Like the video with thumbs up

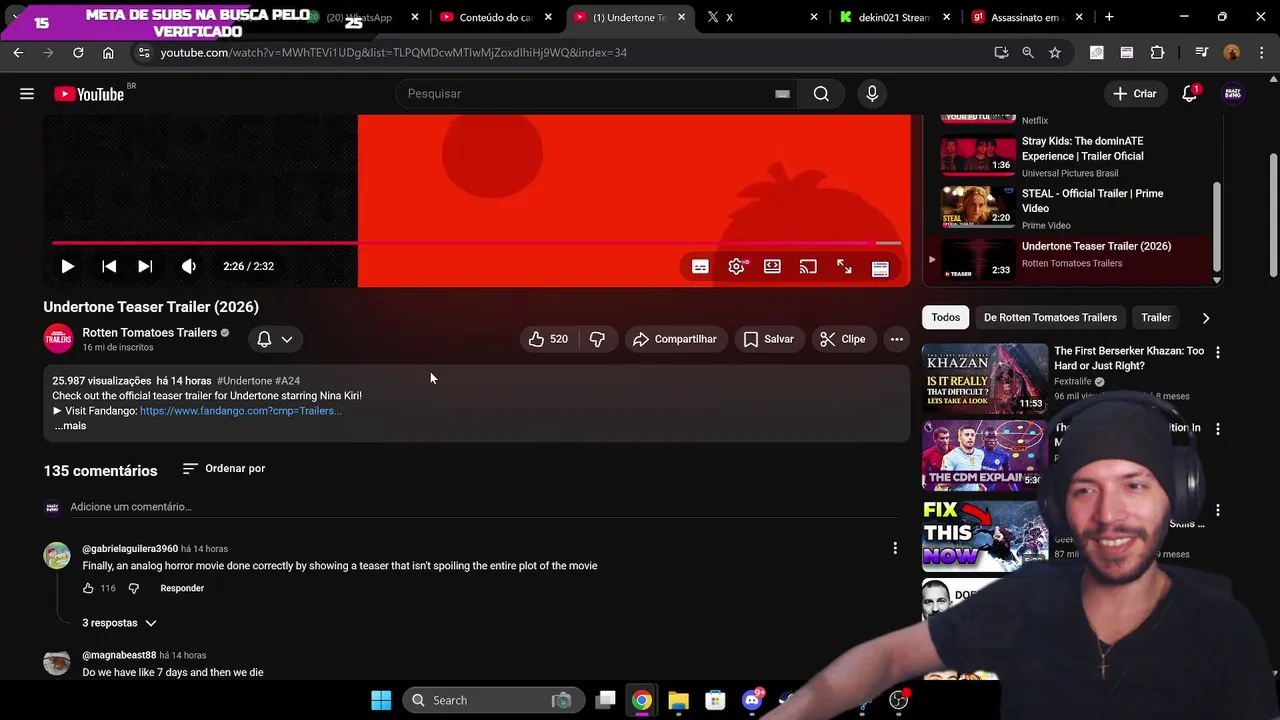[549, 339]
